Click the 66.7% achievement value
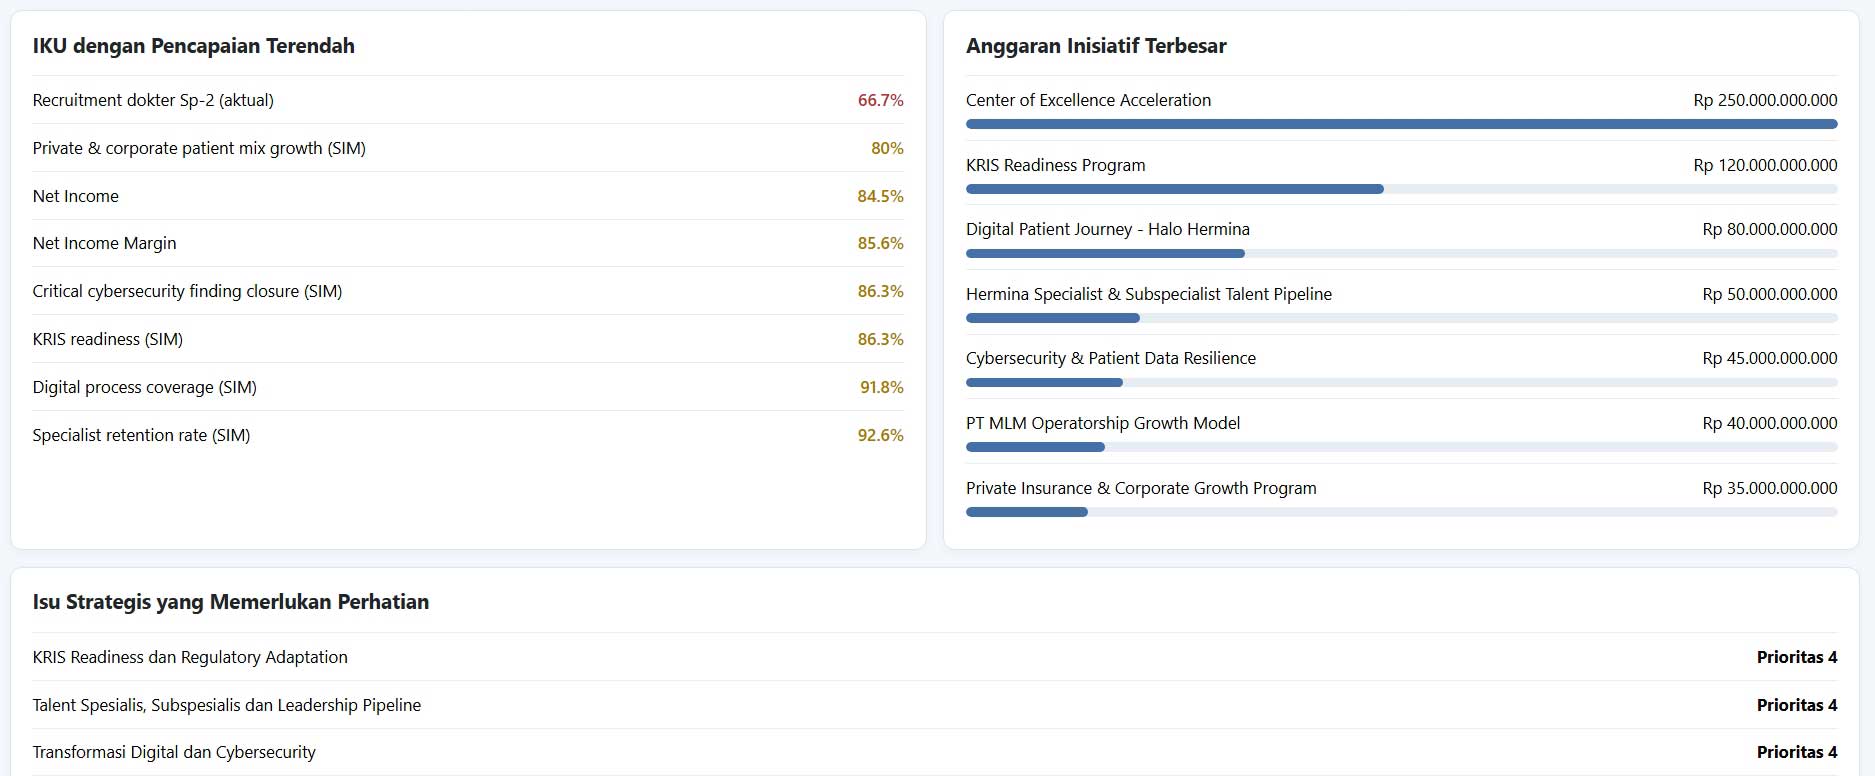Viewport: 1875px width, 776px height. [880, 100]
